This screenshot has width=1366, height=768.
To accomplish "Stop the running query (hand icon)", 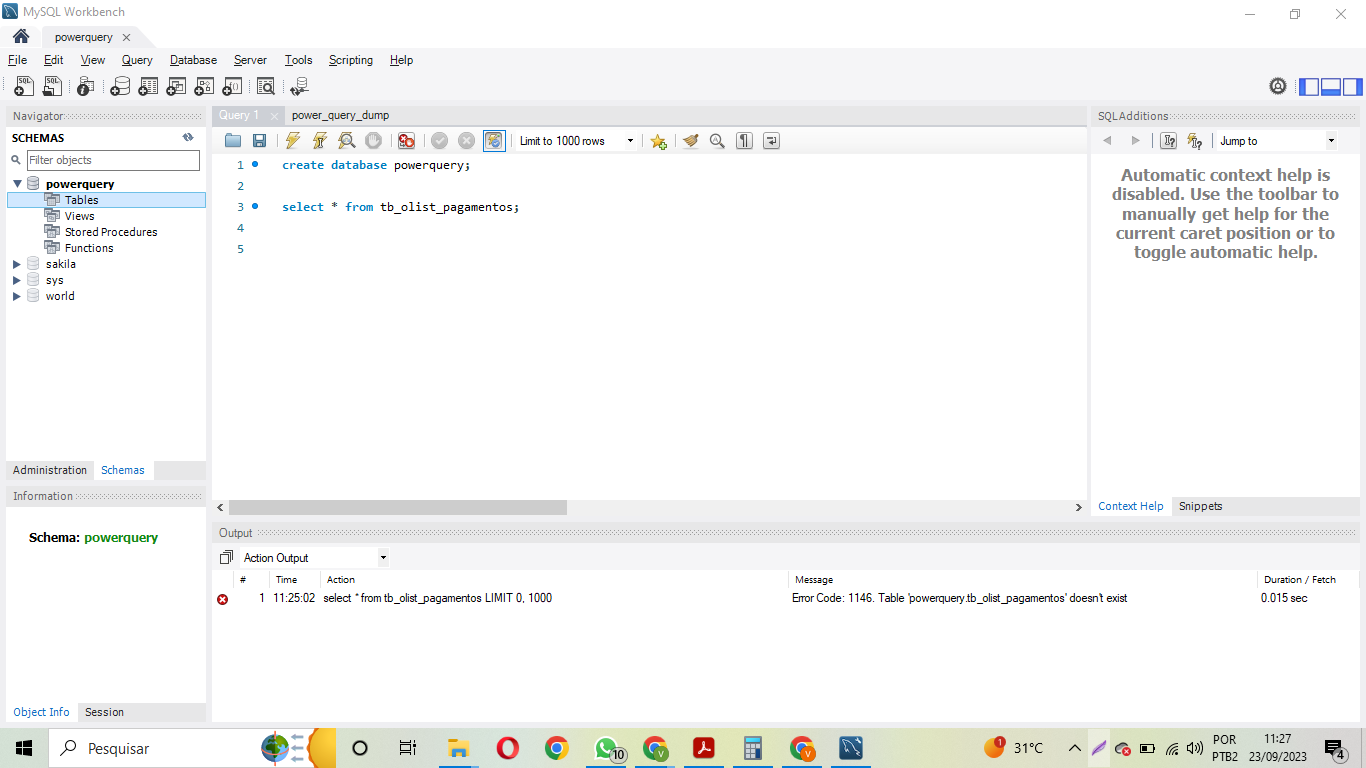I will coord(373,141).
